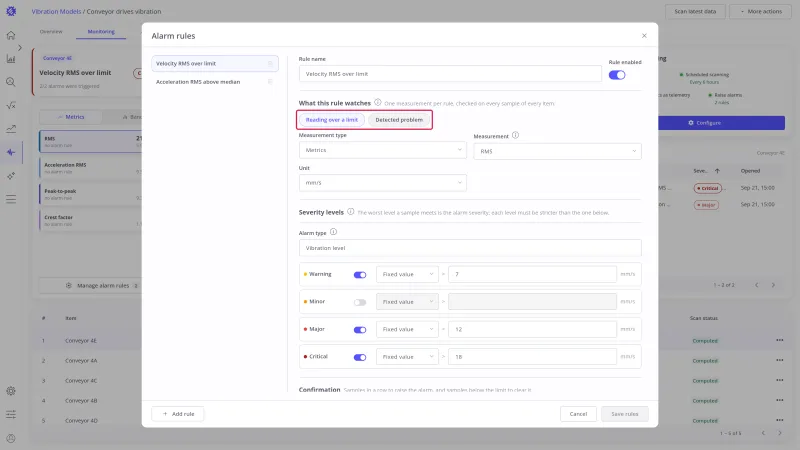The height and width of the screenshot is (450, 800).
Task: Open the Unit dropdown showing mm/s
Action: tap(383, 183)
